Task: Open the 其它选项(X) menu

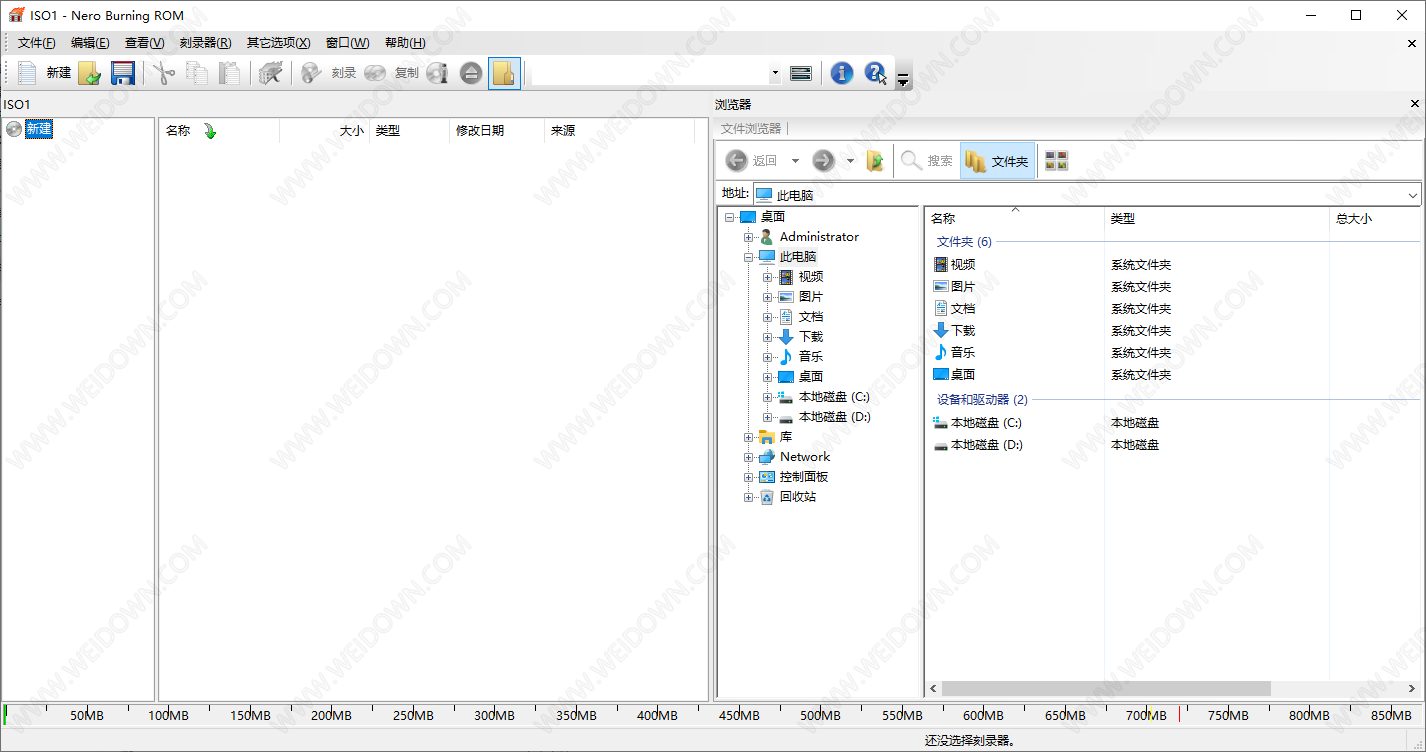Action: [x=279, y=43]
